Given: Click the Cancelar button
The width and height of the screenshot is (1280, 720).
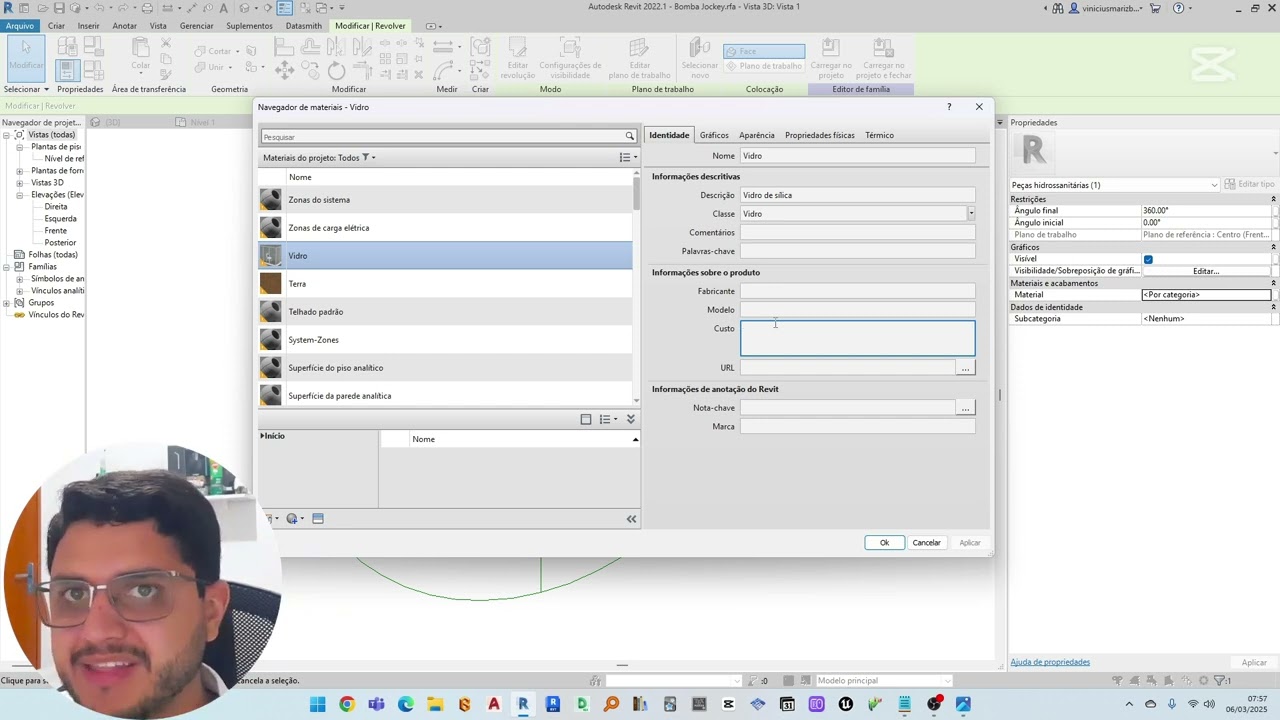Looking at the screenshot, I should (x=927, y=543).
